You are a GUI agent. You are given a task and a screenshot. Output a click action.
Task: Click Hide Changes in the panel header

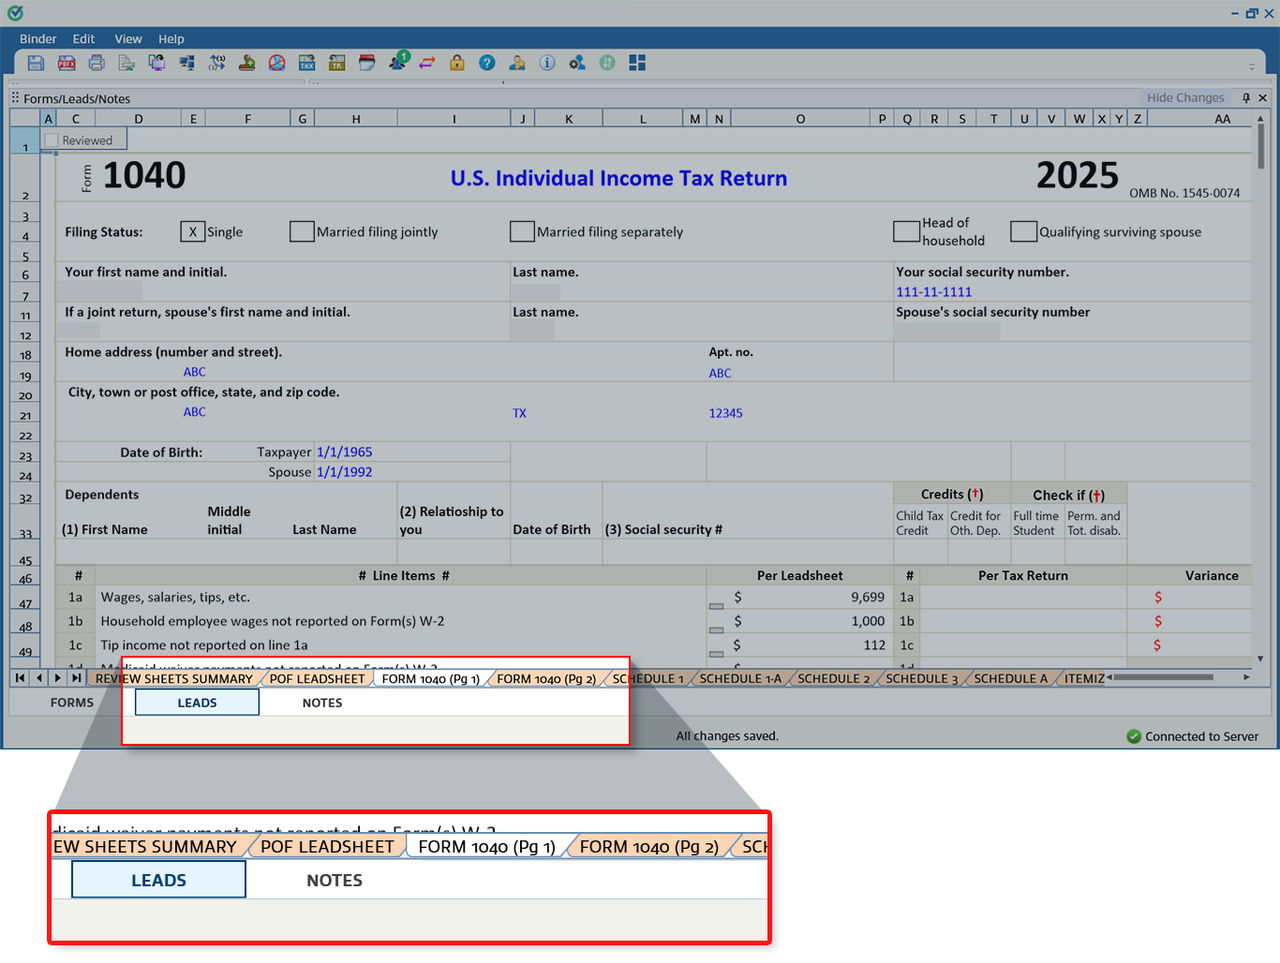point(1185,97)
